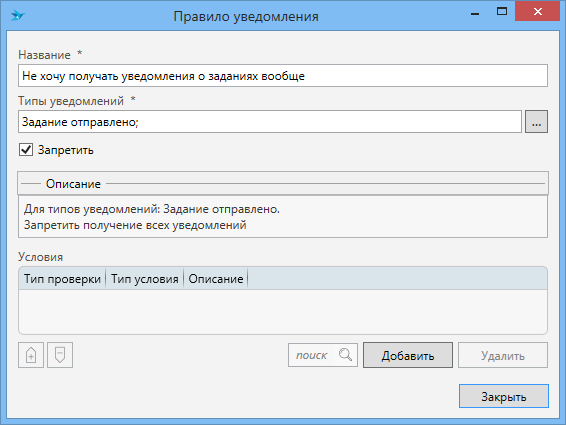Sort by the Тип проверки column header
566x425 pixels.
coord(62,279)
